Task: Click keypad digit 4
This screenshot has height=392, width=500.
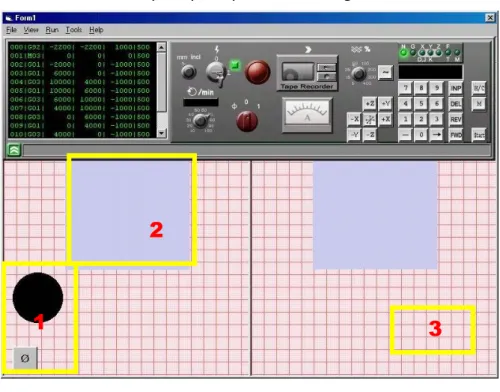Action: 405,104
